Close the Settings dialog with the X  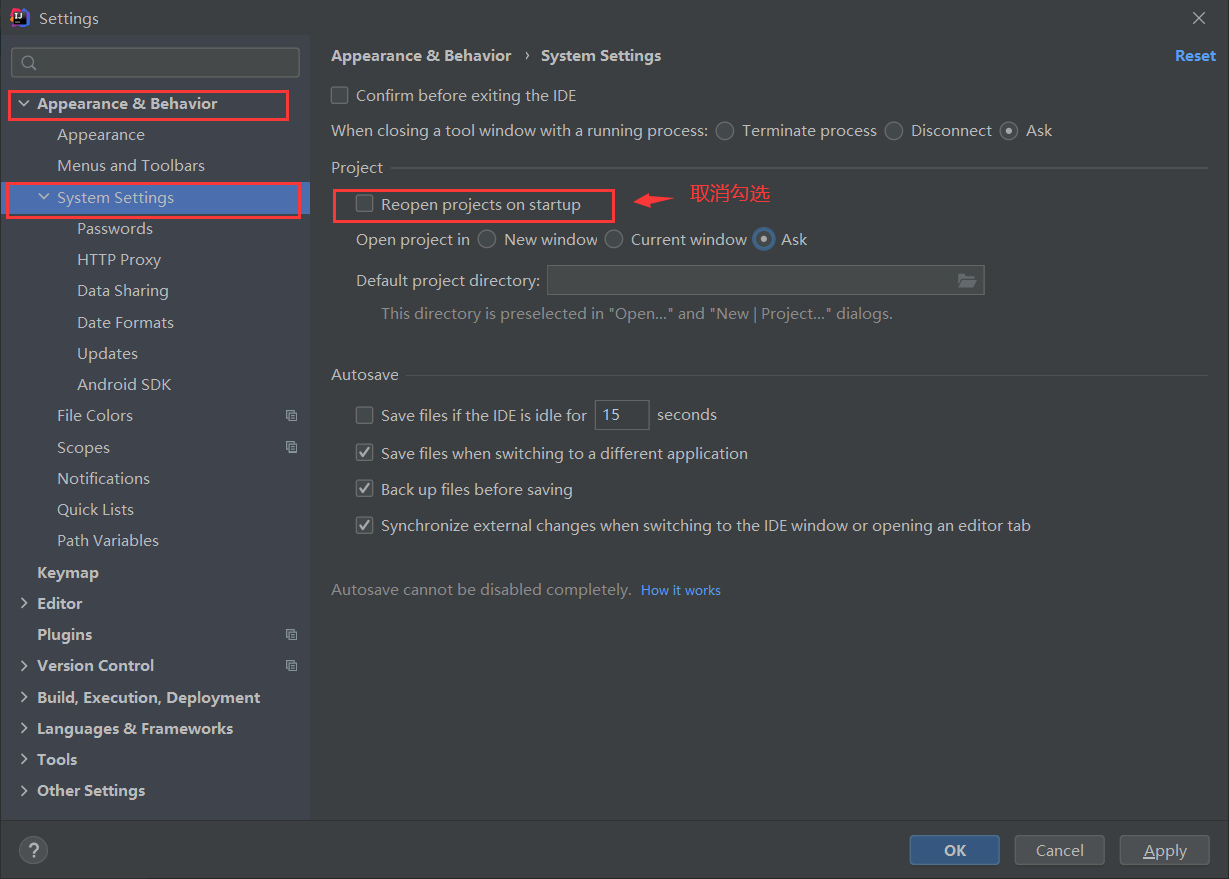pyautogui.click(x=1199, y=18)
